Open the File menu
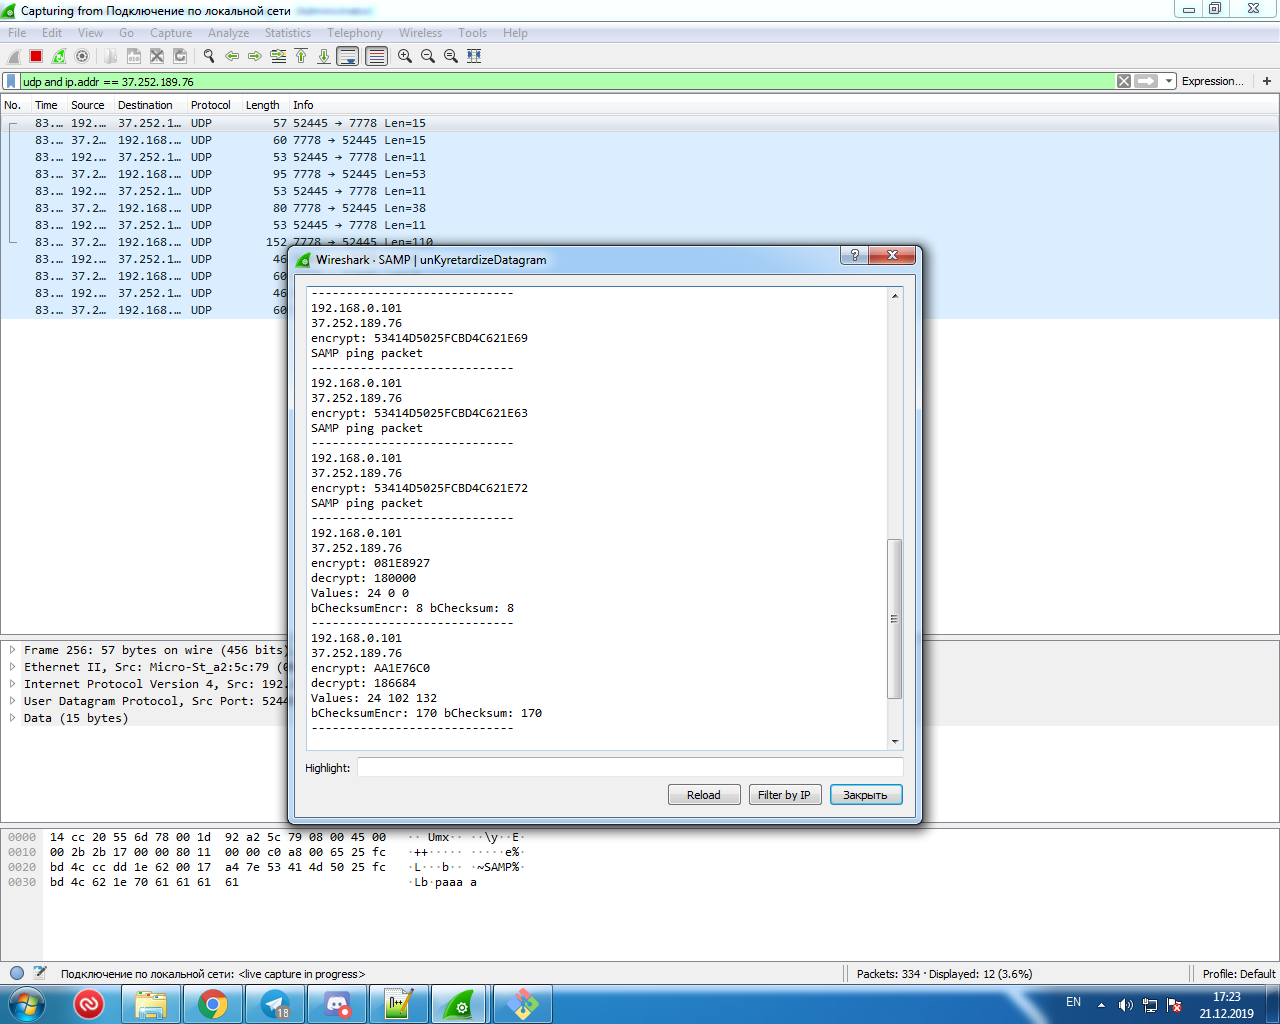Image resolution: width=1280 pixels, height=1024 pixels. (17, 33)
